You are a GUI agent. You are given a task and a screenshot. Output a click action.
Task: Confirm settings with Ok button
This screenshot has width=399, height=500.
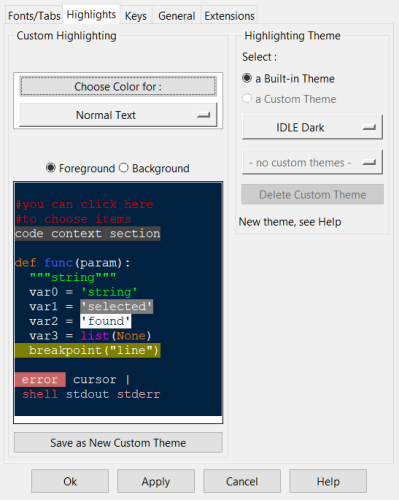coord(70,481)
